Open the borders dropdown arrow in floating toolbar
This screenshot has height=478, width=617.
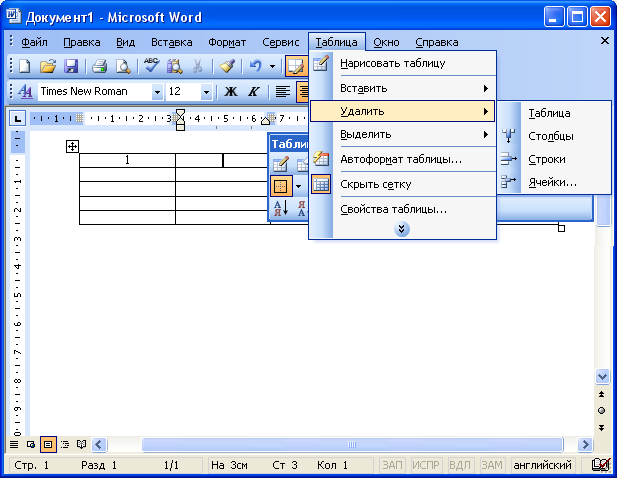299,186
